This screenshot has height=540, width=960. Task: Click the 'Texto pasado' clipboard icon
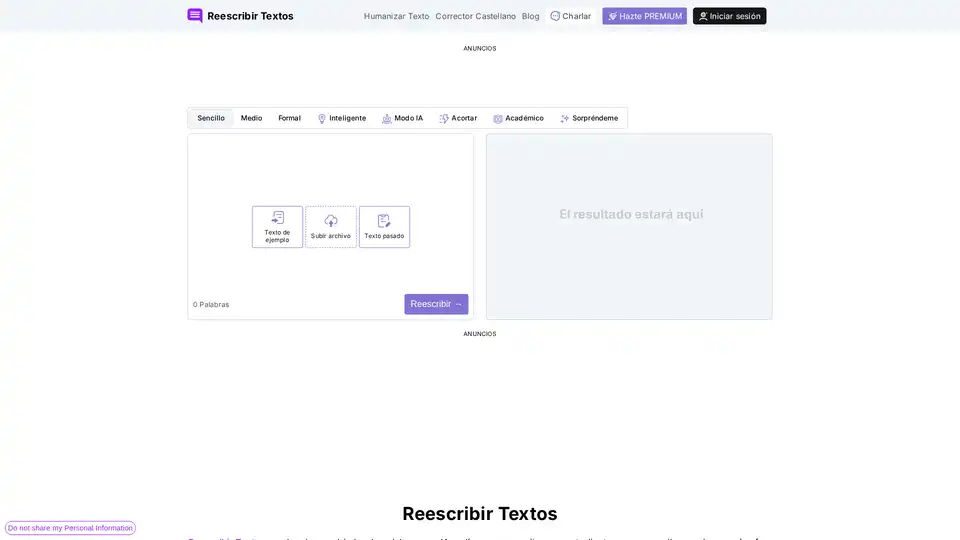click(x=384, y=221)
